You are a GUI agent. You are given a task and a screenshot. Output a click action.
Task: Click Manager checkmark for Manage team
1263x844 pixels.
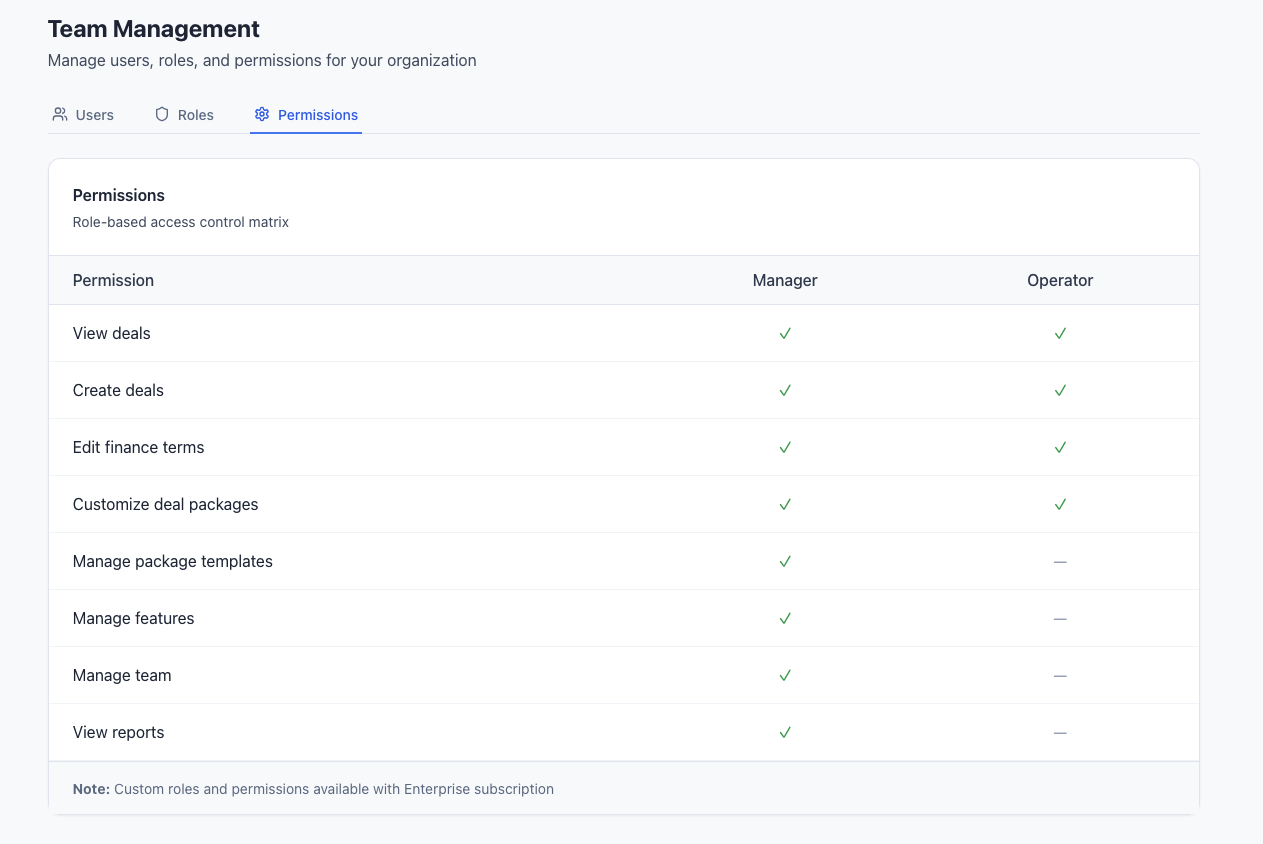pos(785,676)
